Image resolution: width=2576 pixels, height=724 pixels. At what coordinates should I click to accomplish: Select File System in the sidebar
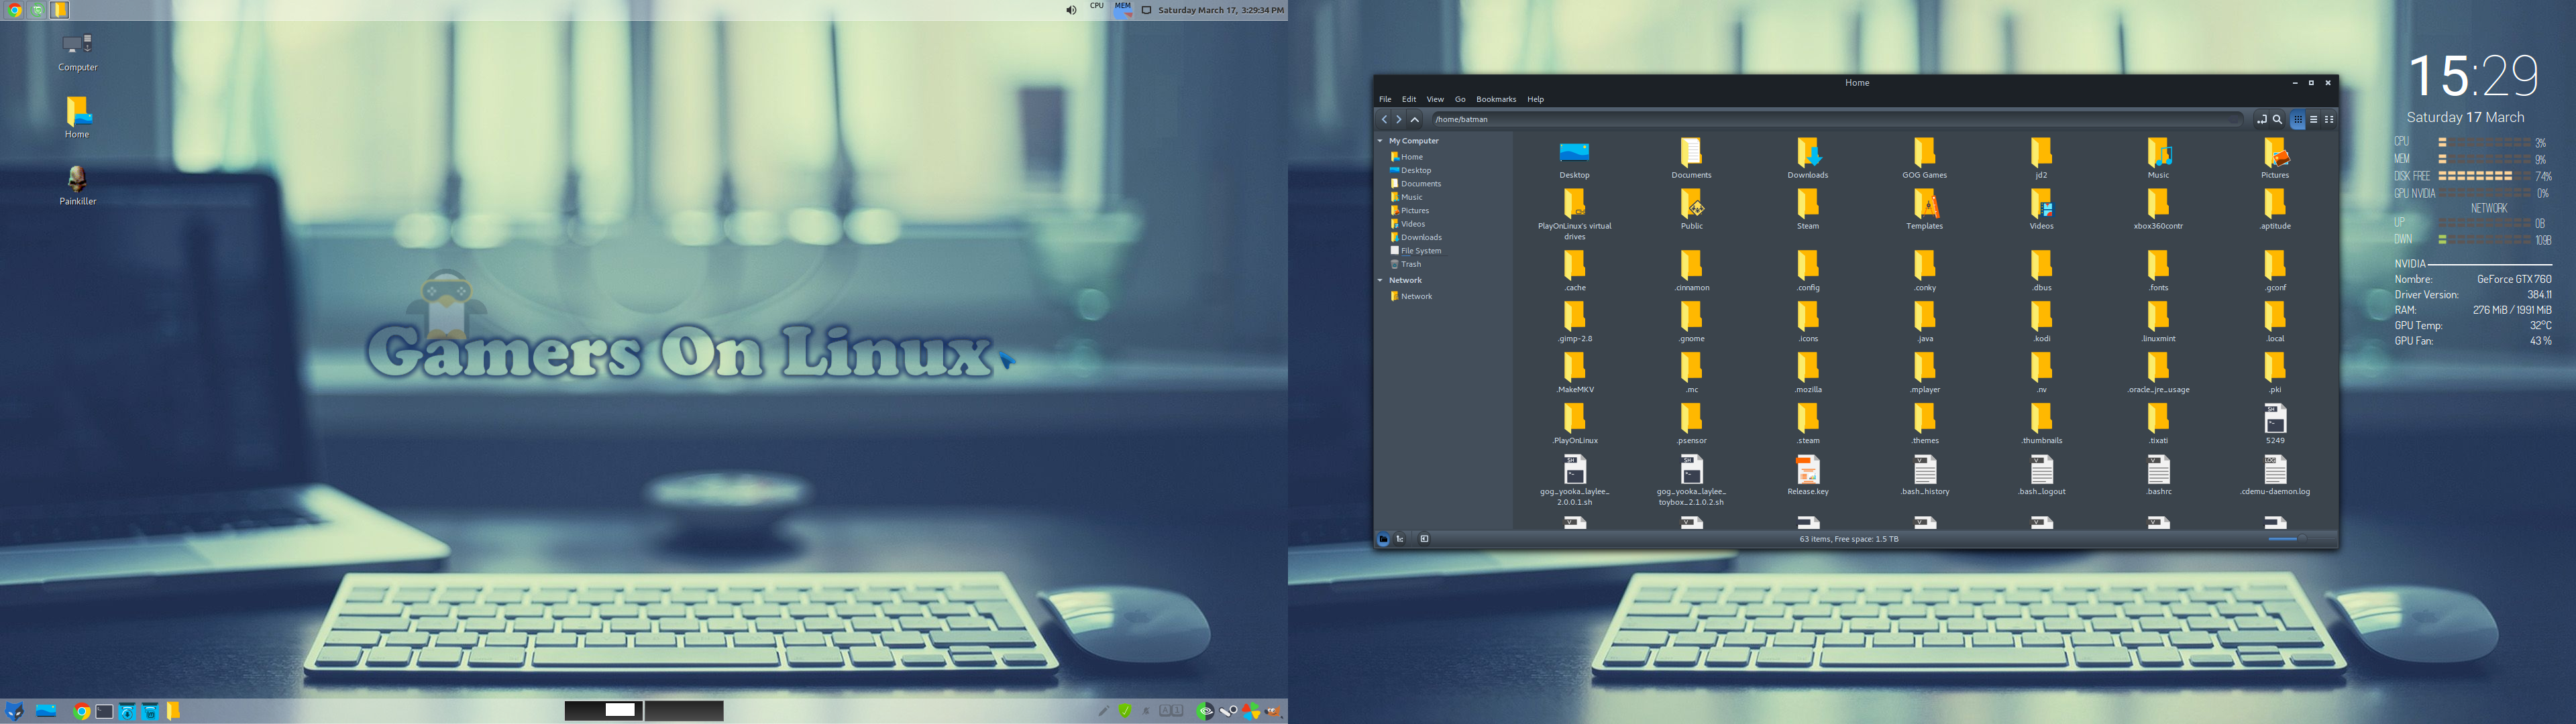tap(1415, 251)
